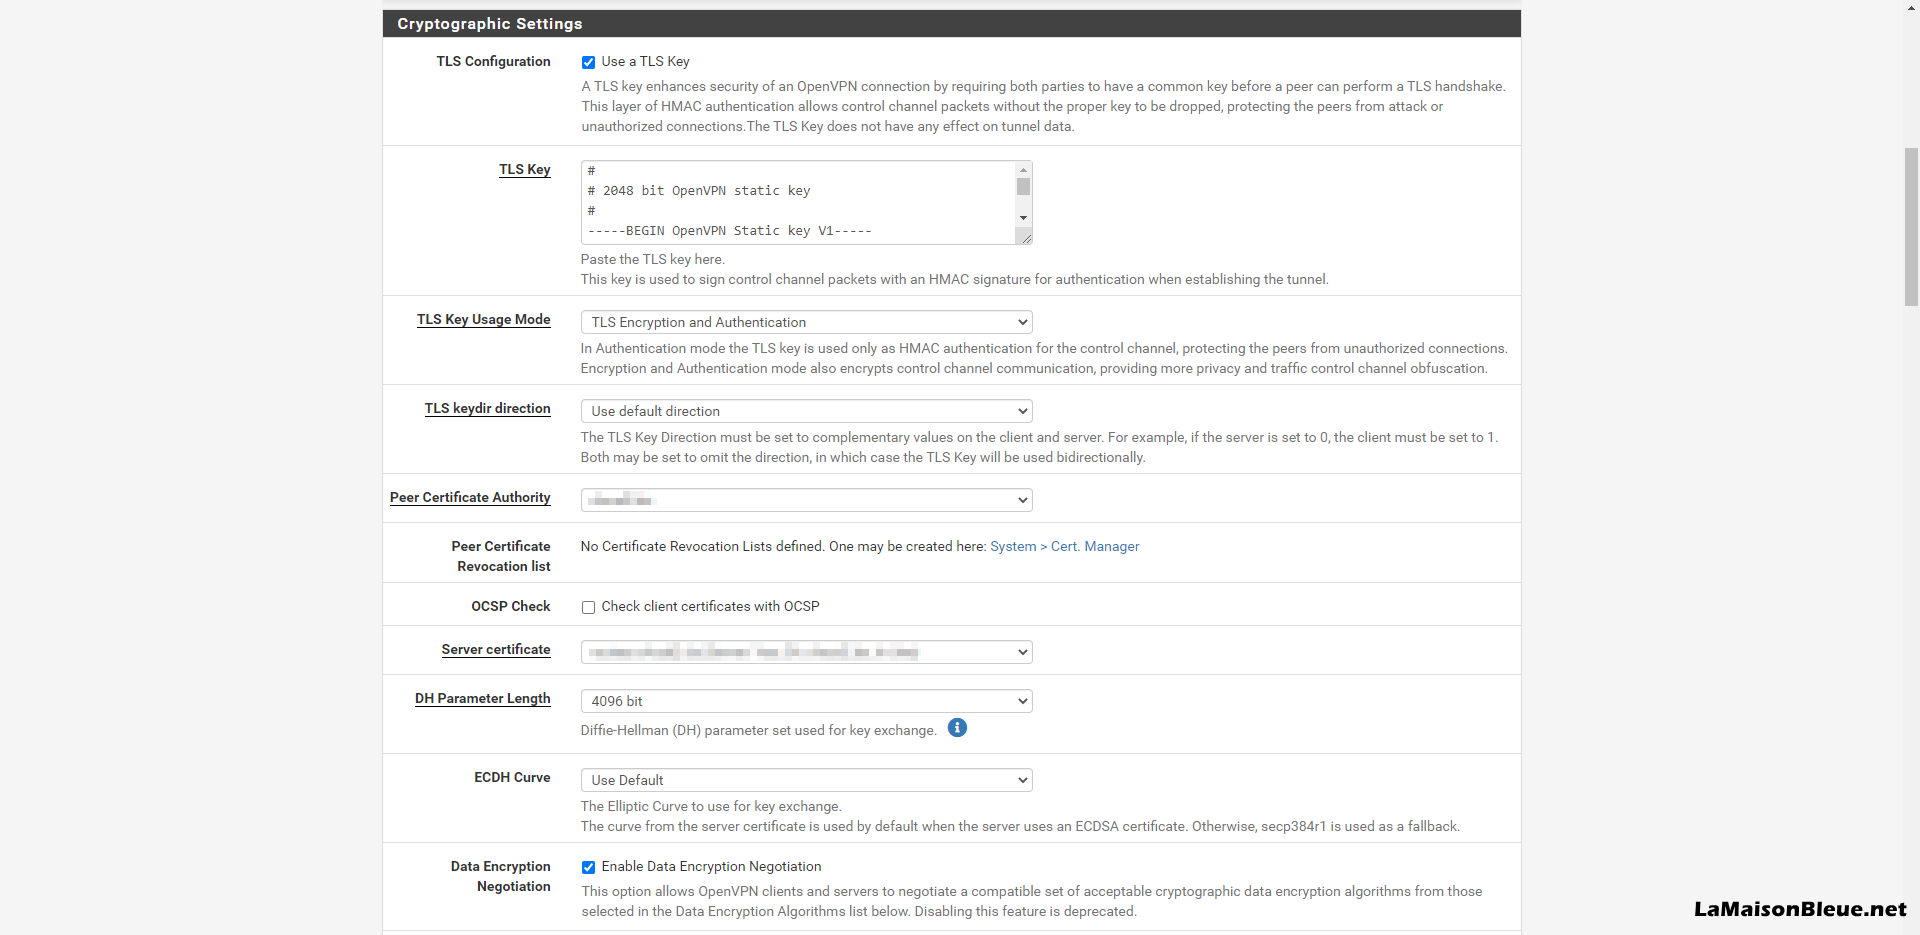Open the TLS Key Usage Mode dropdown
Viewport: 1920px width, 935px height.
click(806, 322)
